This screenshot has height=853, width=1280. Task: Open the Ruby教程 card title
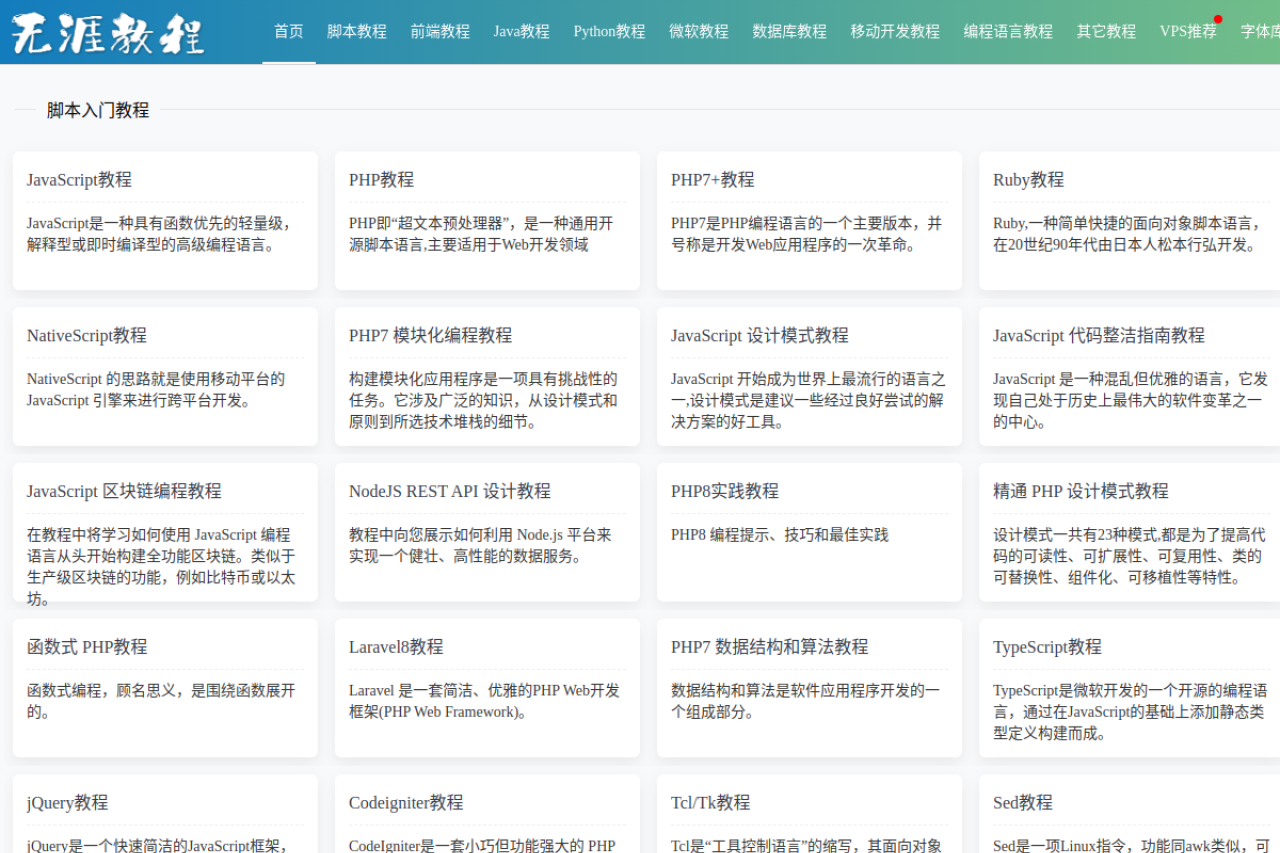1028,180
